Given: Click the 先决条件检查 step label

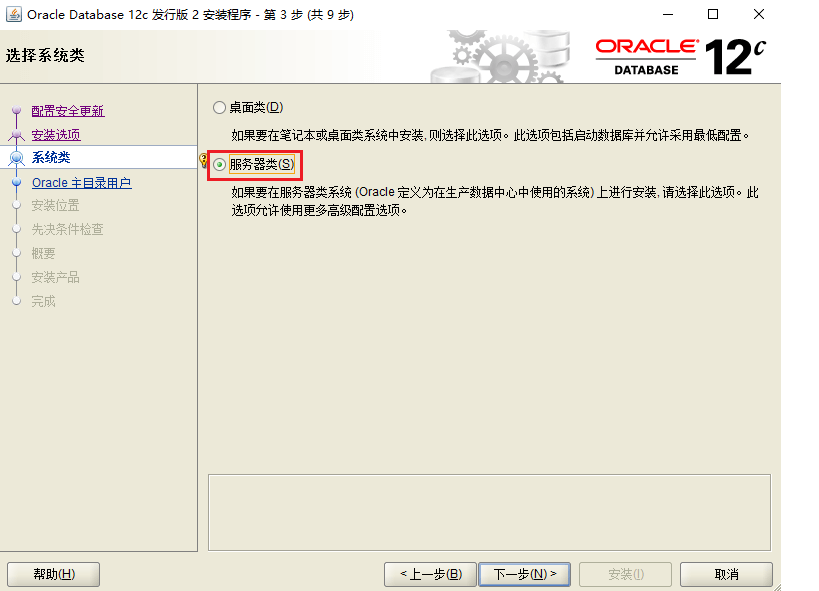Looking at the screenshot, I should pyautogui.click(x=67, y=229).
